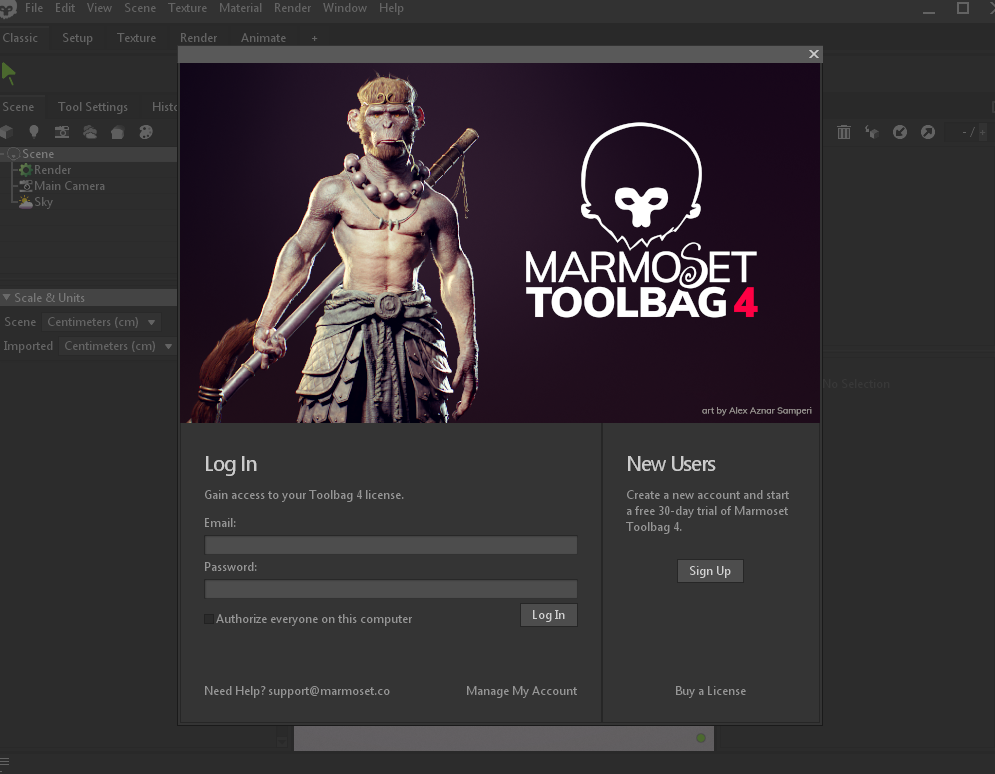Open the View menu
This screenshot has height=774, width=995.
[x=99, y=8]
